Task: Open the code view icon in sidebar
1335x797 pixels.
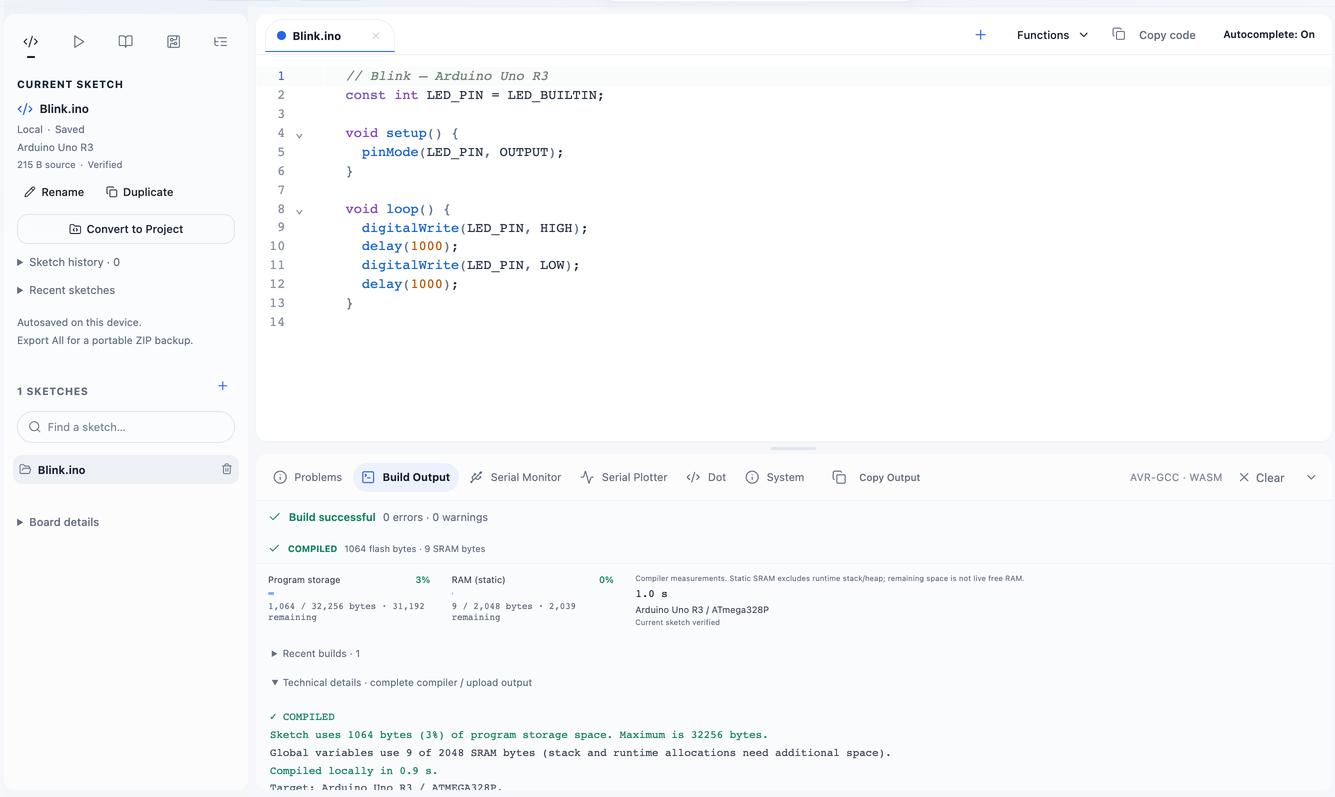Action: (31, 42)
